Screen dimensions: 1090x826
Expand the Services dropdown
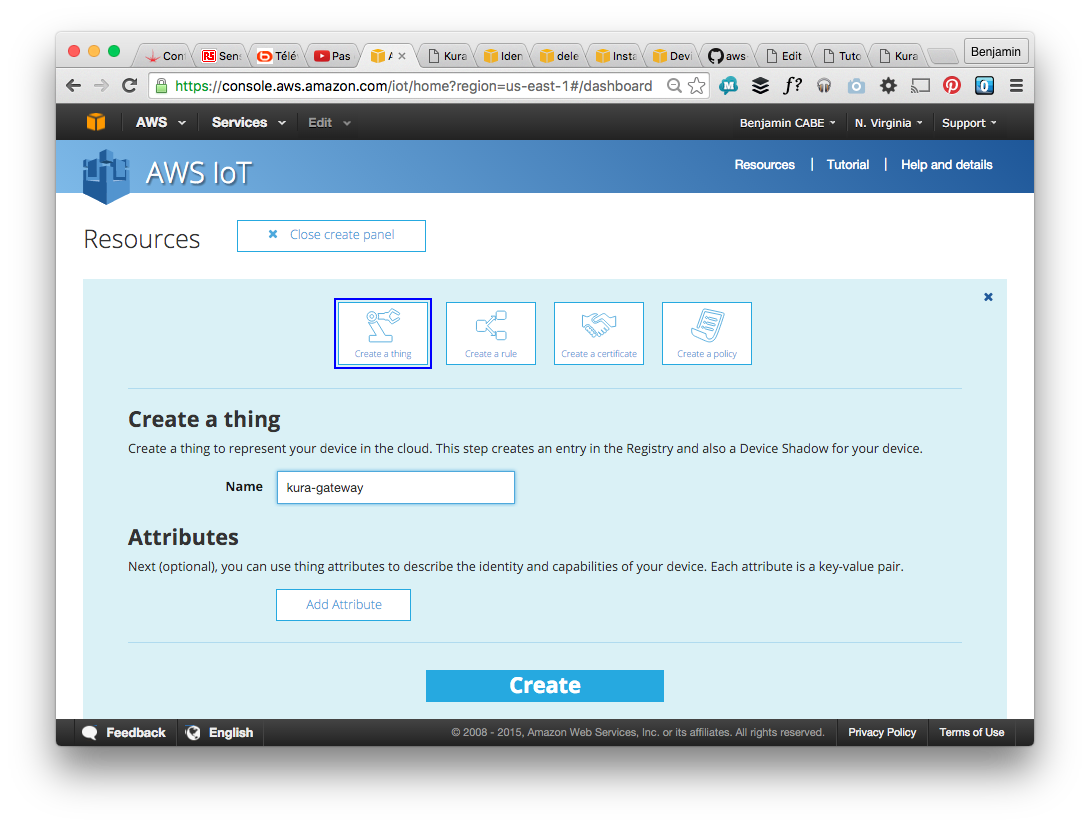(248, 123)
